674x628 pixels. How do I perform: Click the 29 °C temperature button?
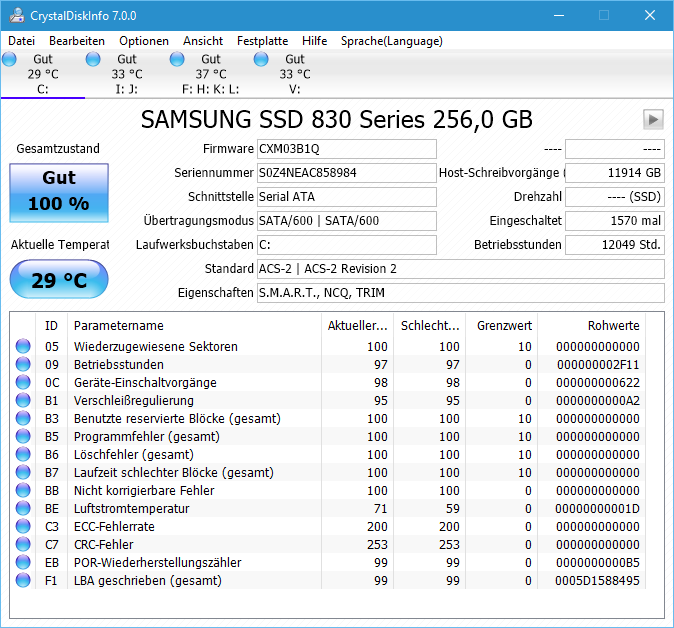tap(59, 280)
